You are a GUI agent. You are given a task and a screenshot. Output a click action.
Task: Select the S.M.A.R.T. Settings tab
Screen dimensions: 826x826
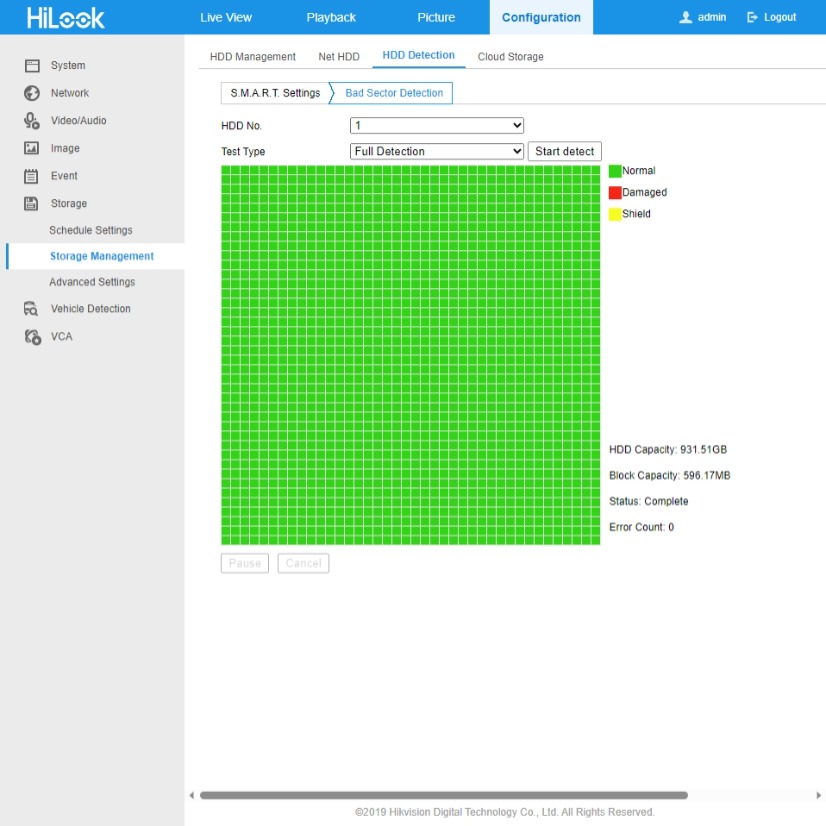pyautogui.click(x=275, y=93)
